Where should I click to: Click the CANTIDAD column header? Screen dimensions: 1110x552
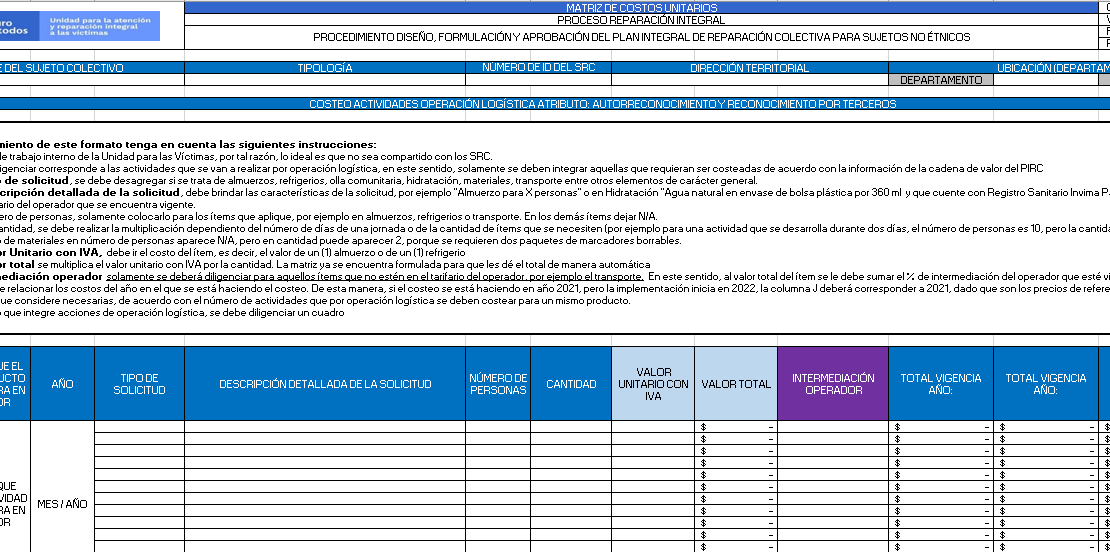point(571,384)
